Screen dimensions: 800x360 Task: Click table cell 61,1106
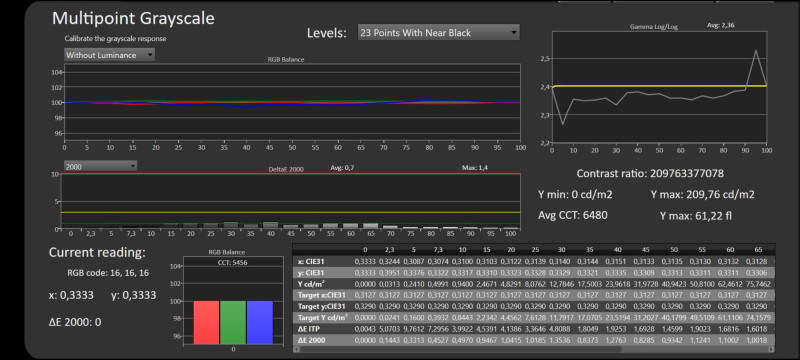pos(730,318)
